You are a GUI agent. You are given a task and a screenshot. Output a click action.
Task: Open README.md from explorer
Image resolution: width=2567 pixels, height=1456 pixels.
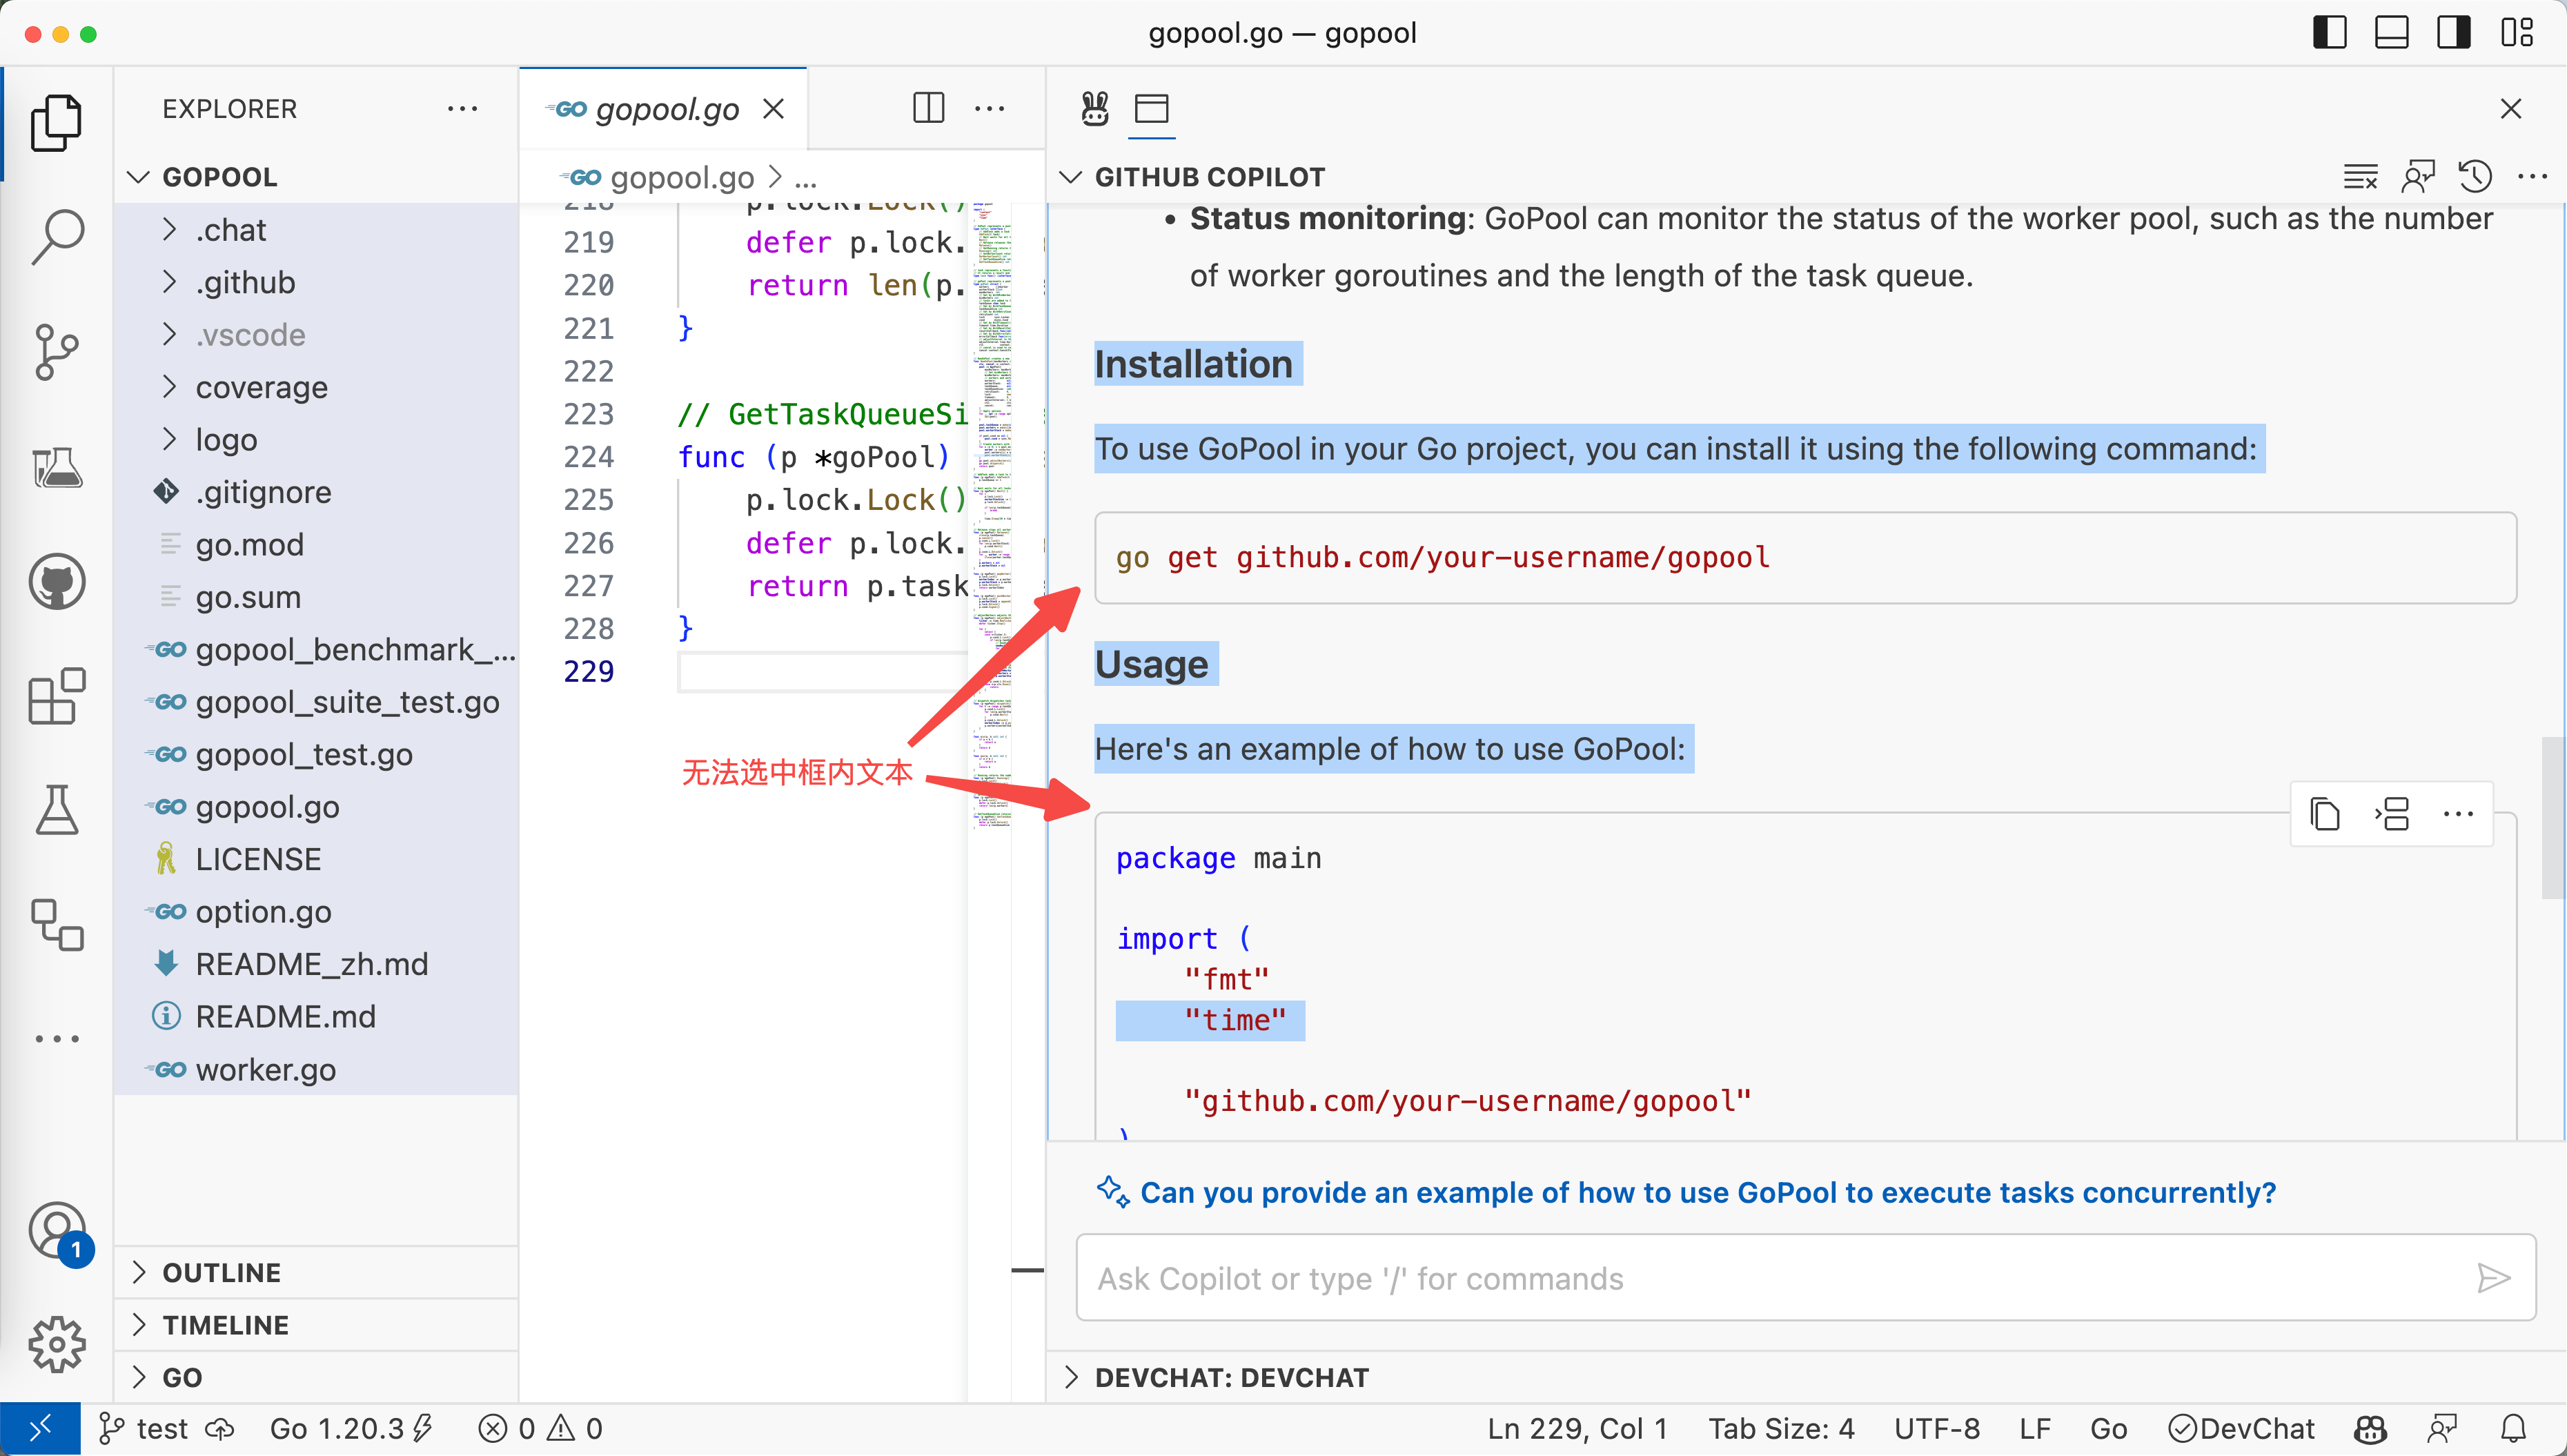pyautogui.click(x=285, y=1016)
